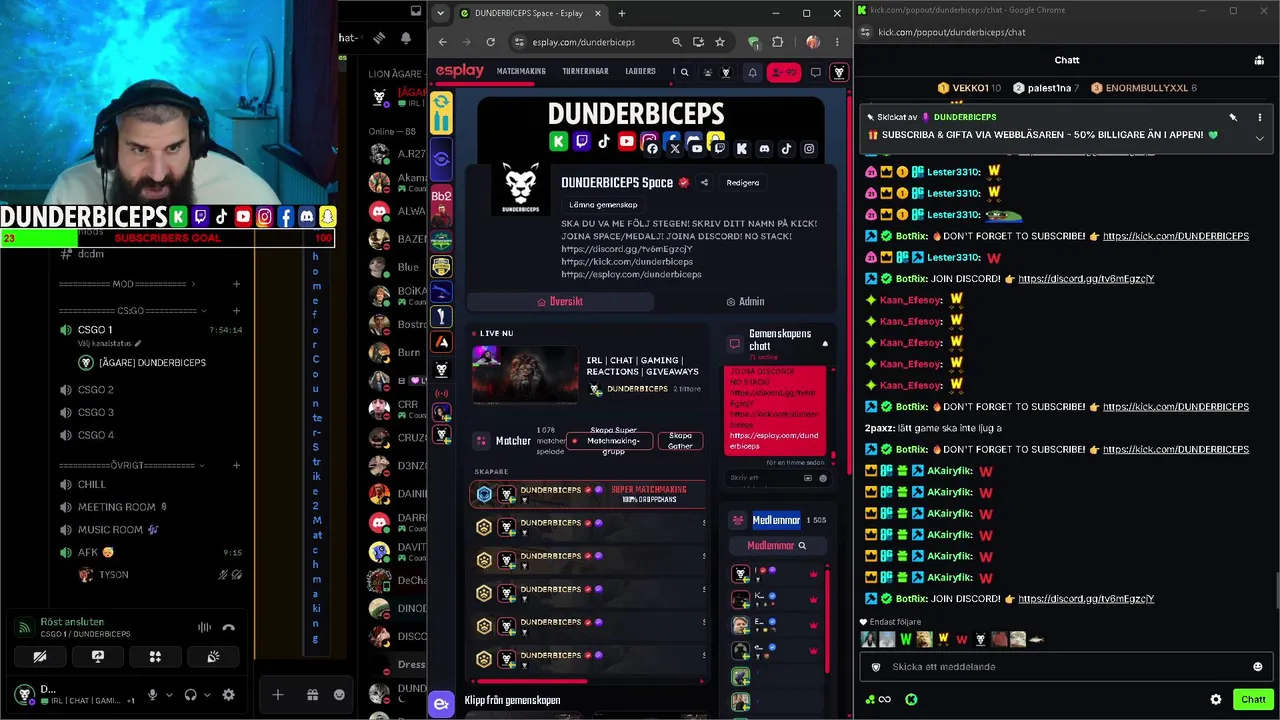1280x720 pixels.
Task: Open Kick chat members icon in header
Action: point(1258,60)
